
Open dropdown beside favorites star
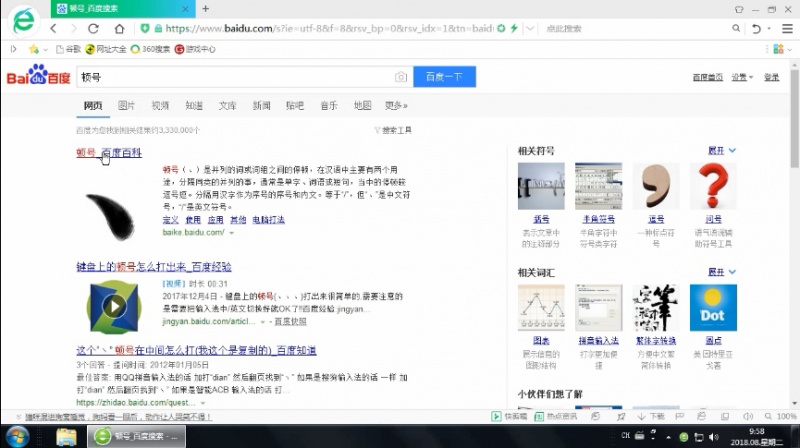click(45, 49)
